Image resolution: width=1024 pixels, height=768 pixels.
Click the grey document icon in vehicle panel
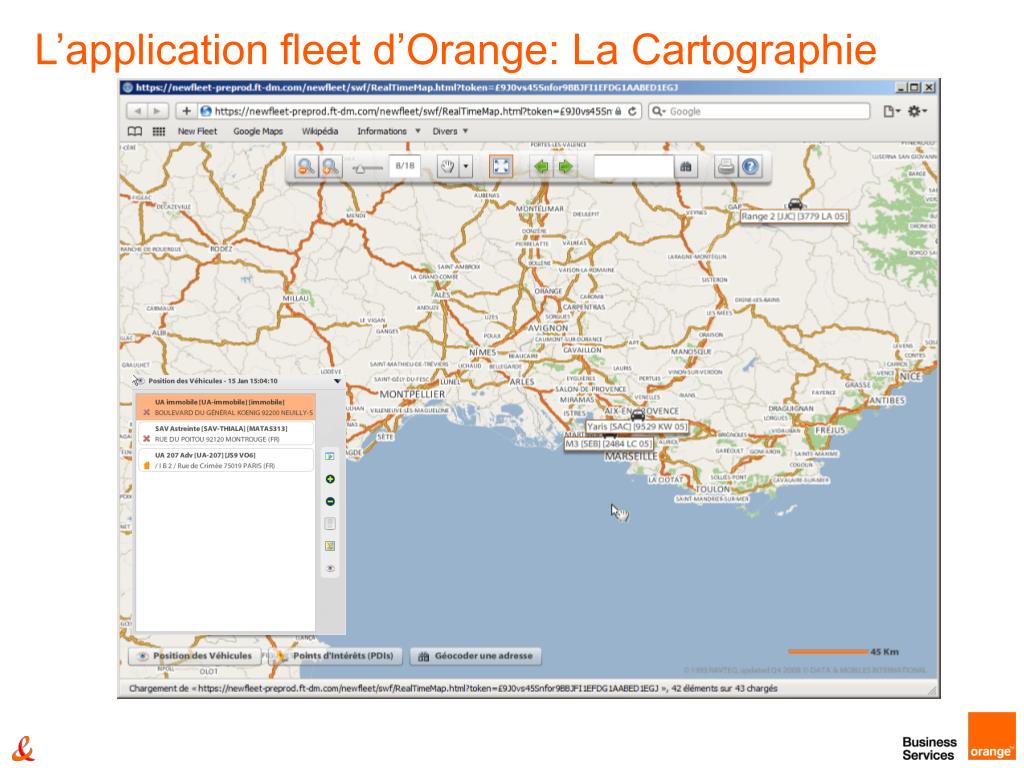[330, 524]
